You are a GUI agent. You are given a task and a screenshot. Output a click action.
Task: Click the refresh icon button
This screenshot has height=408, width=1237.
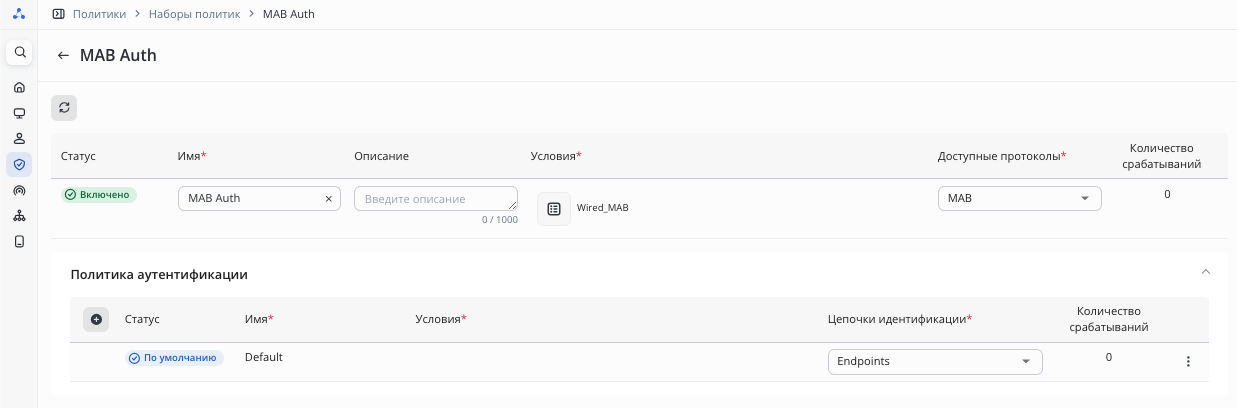pyautogui.click(x=64, y=108)
